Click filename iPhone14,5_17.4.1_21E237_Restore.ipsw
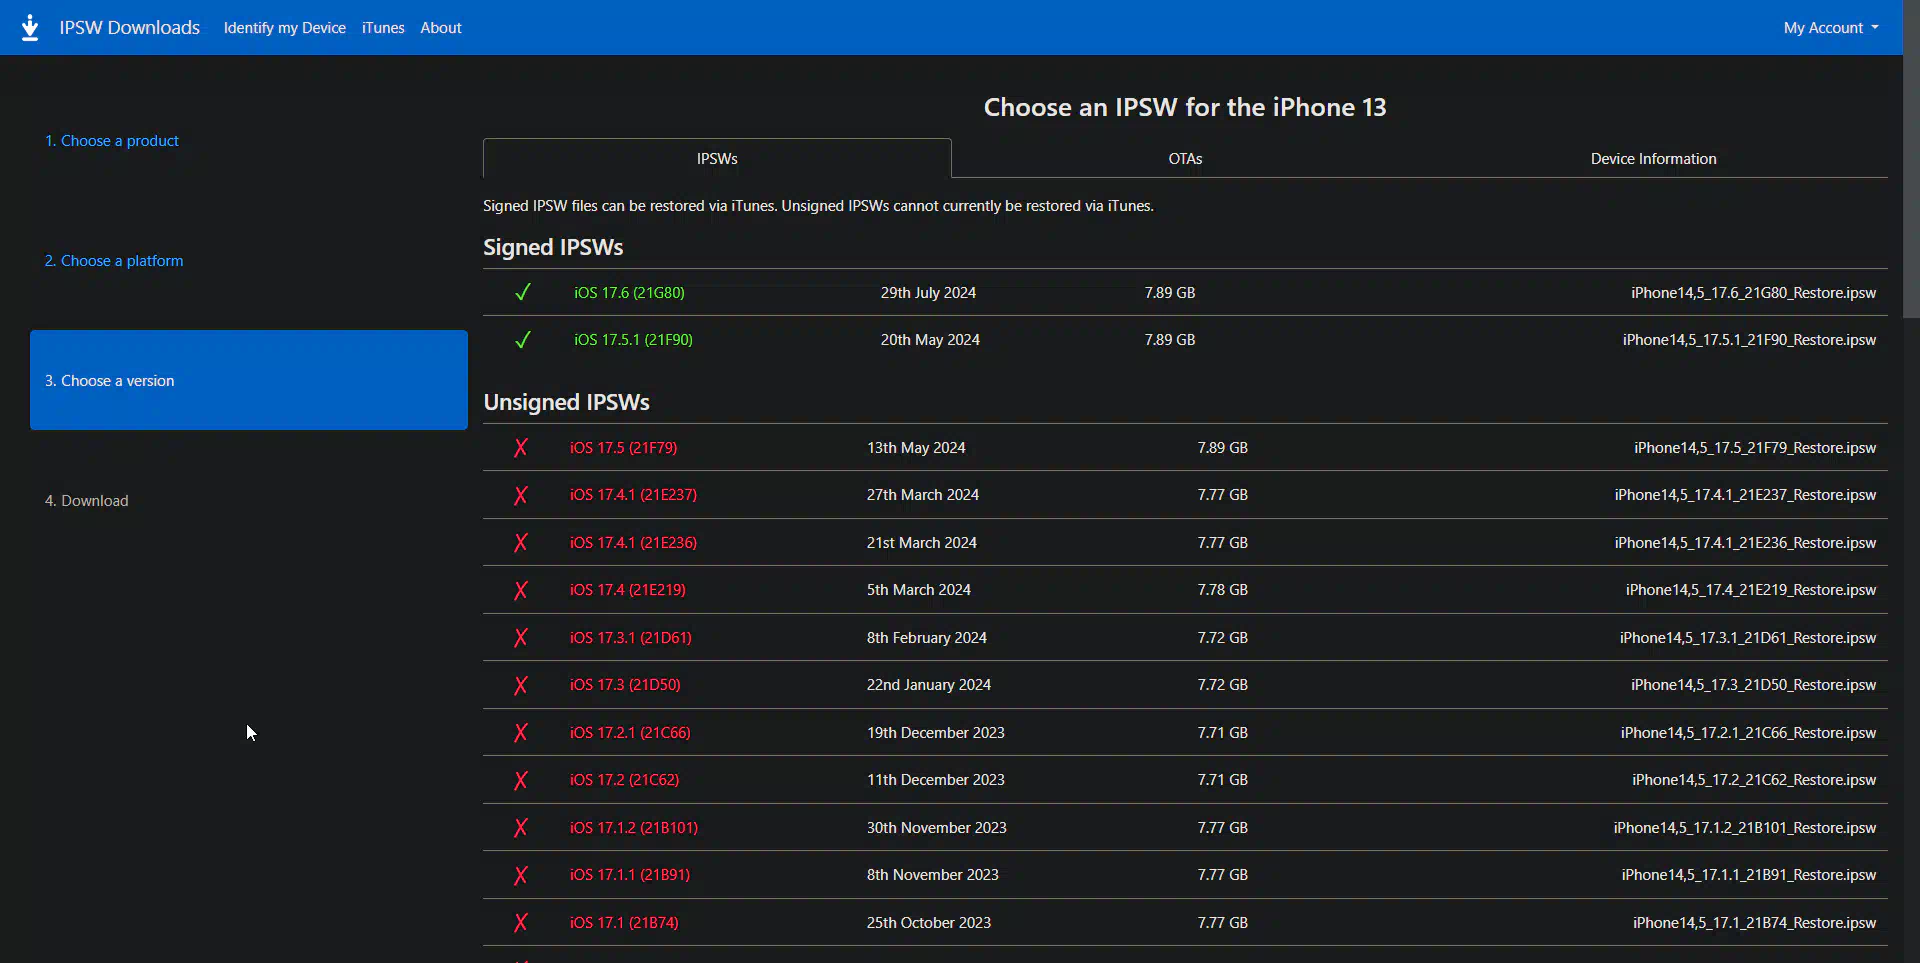 click(x=1745, y=495)
